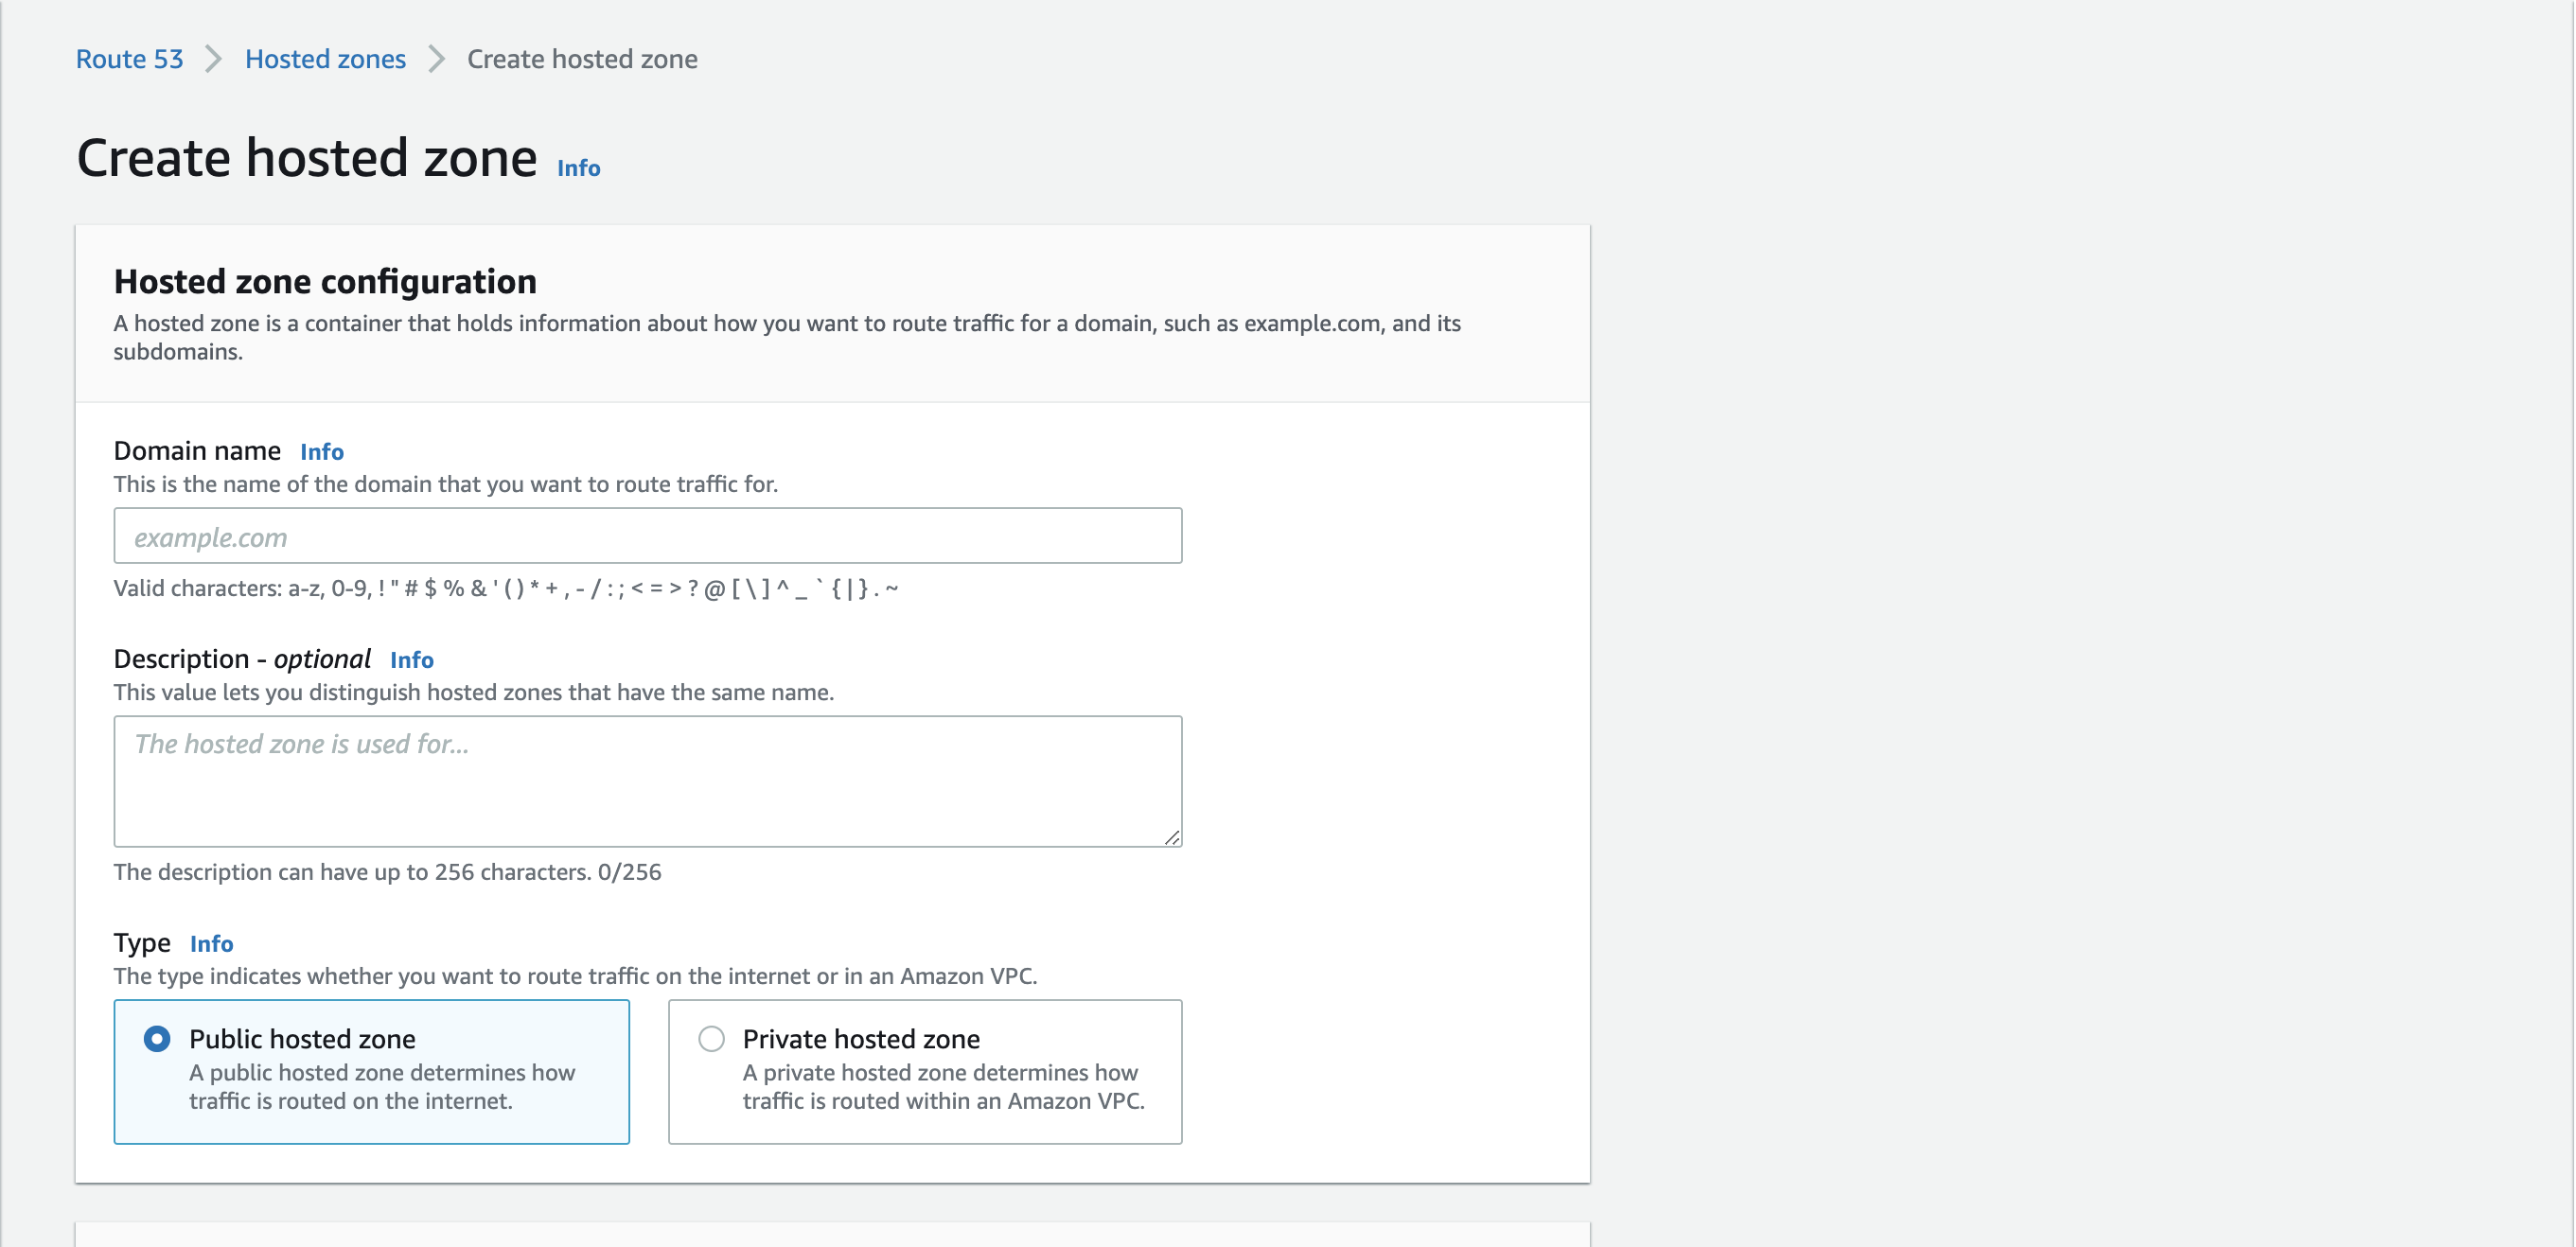
Task: Open Info link beside the page title
Action: [578, 168]
